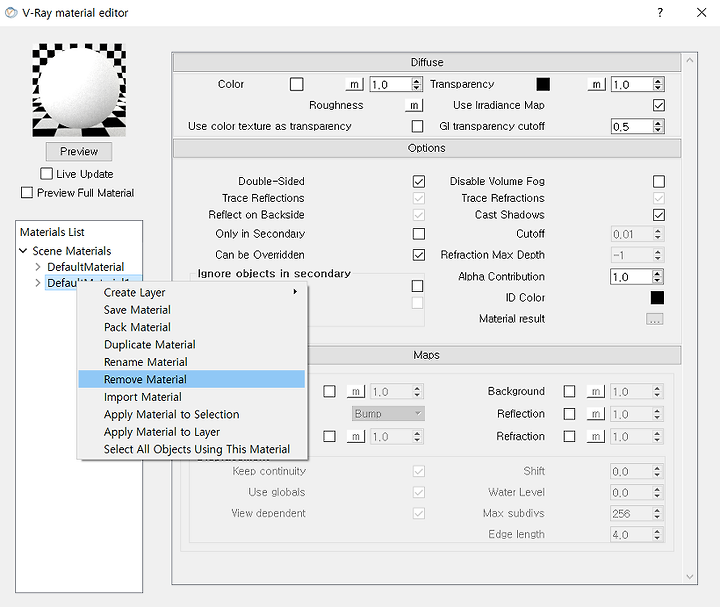Screen dimensions: 720x607
Task: Increment the Transparency multiplier spinner
Action: [658, 81]
